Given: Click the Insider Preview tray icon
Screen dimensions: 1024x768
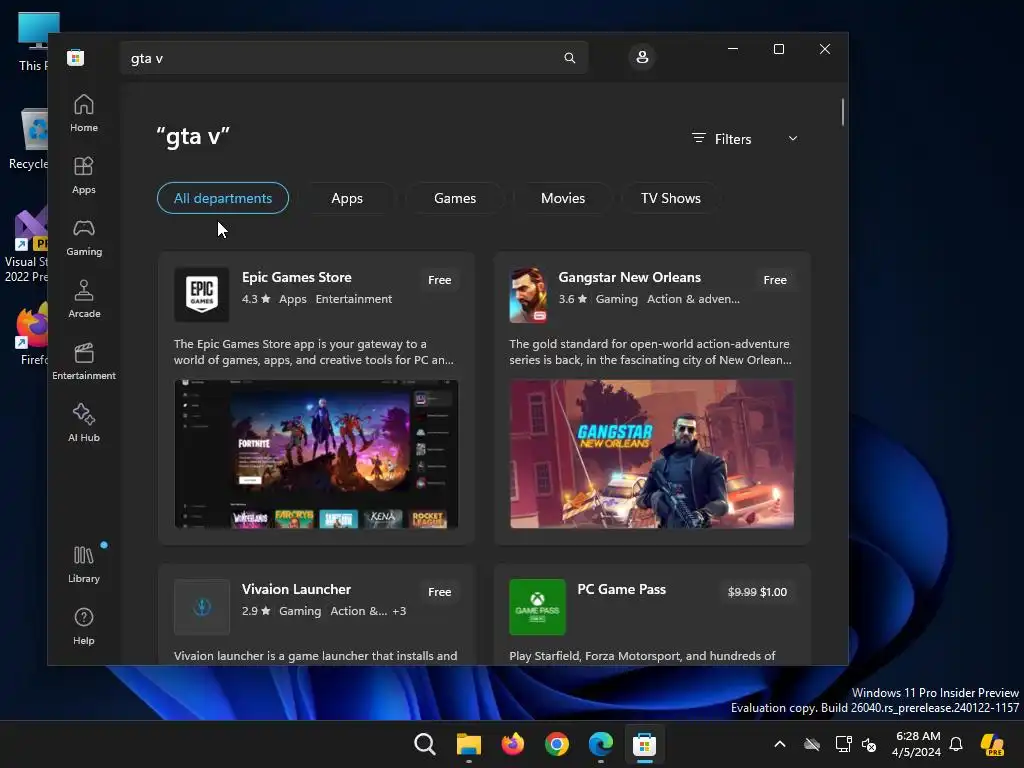Looking at the screenshot, I should point(992,744).
